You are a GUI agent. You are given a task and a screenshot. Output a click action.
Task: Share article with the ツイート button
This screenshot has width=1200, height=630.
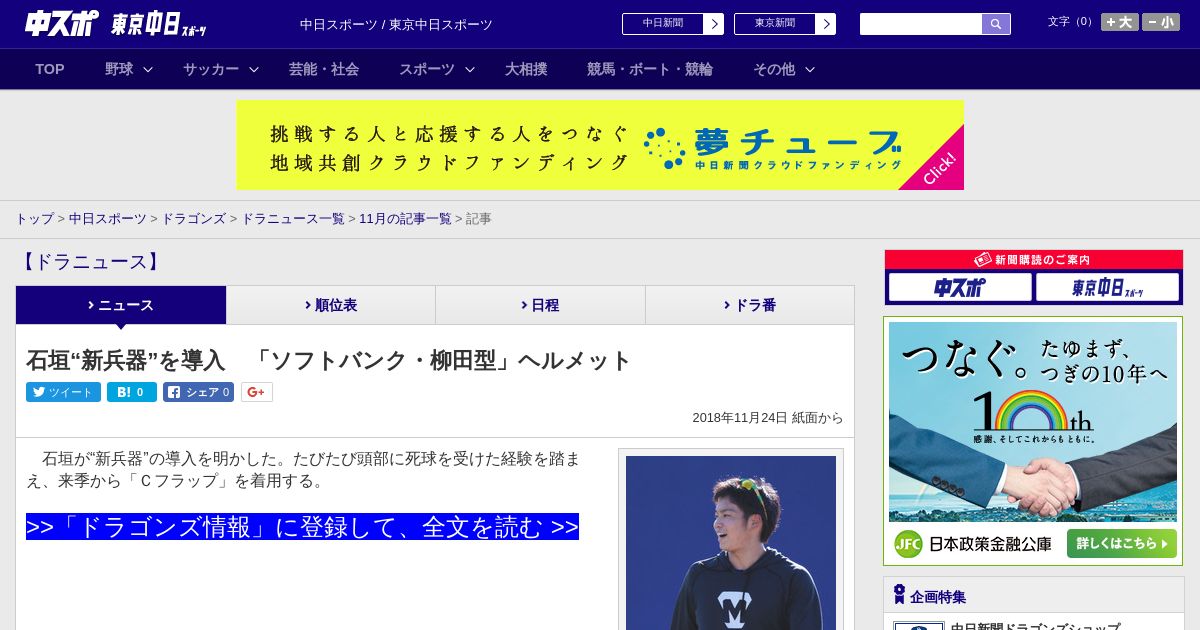63,392
